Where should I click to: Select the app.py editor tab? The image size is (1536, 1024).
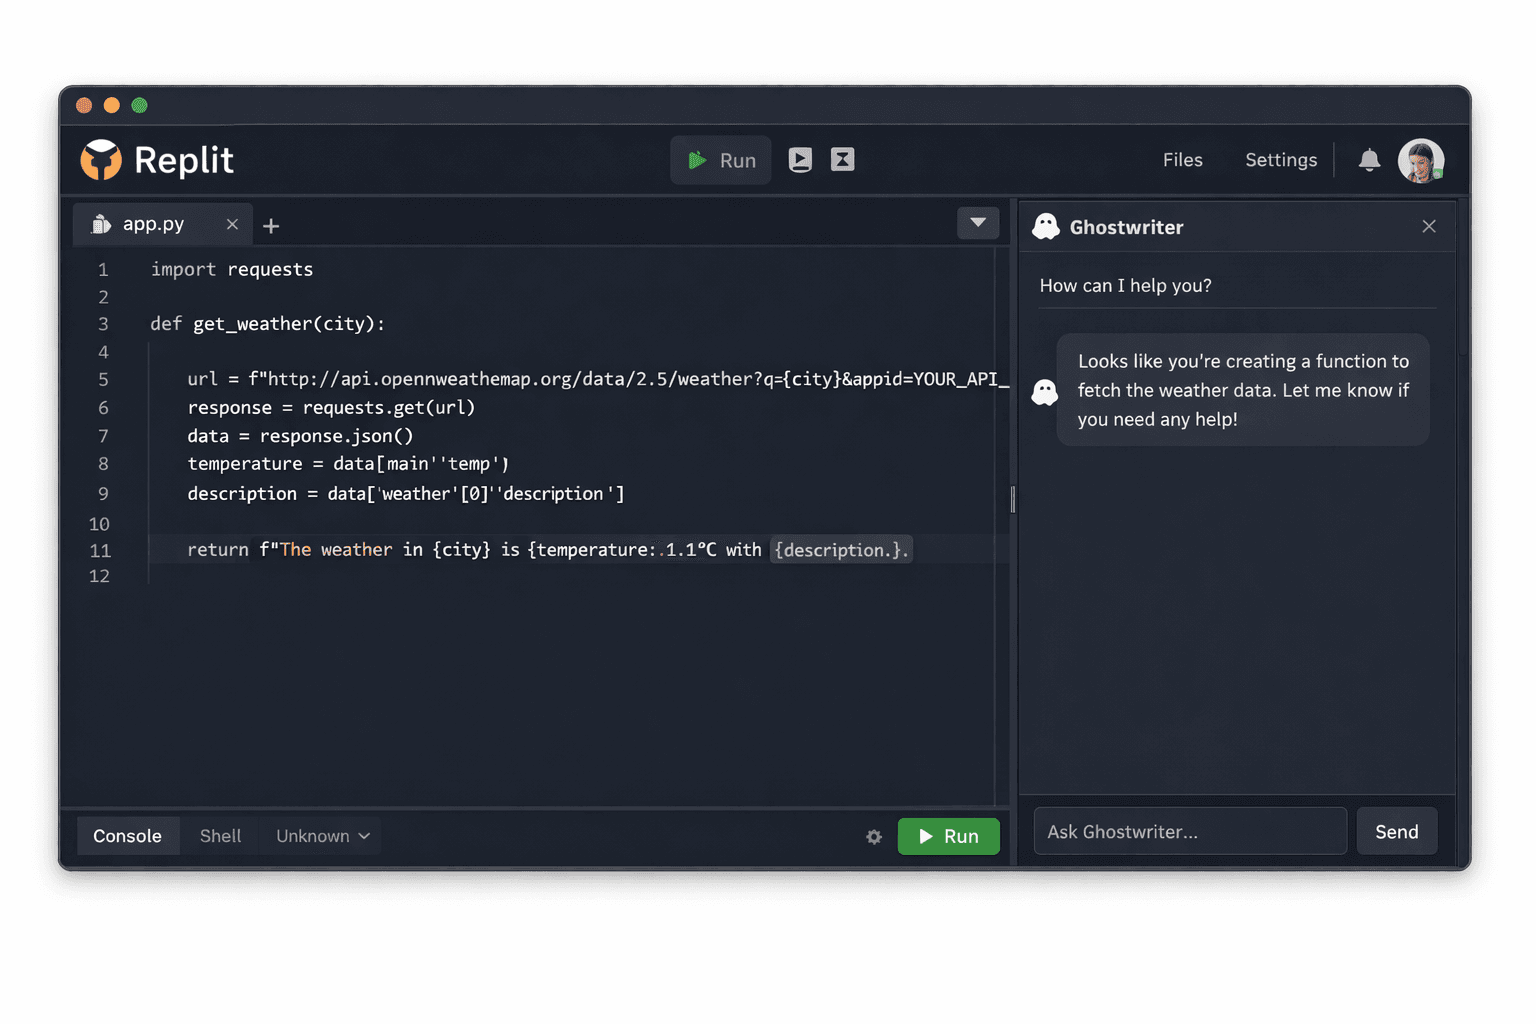(x=163, y=224)
